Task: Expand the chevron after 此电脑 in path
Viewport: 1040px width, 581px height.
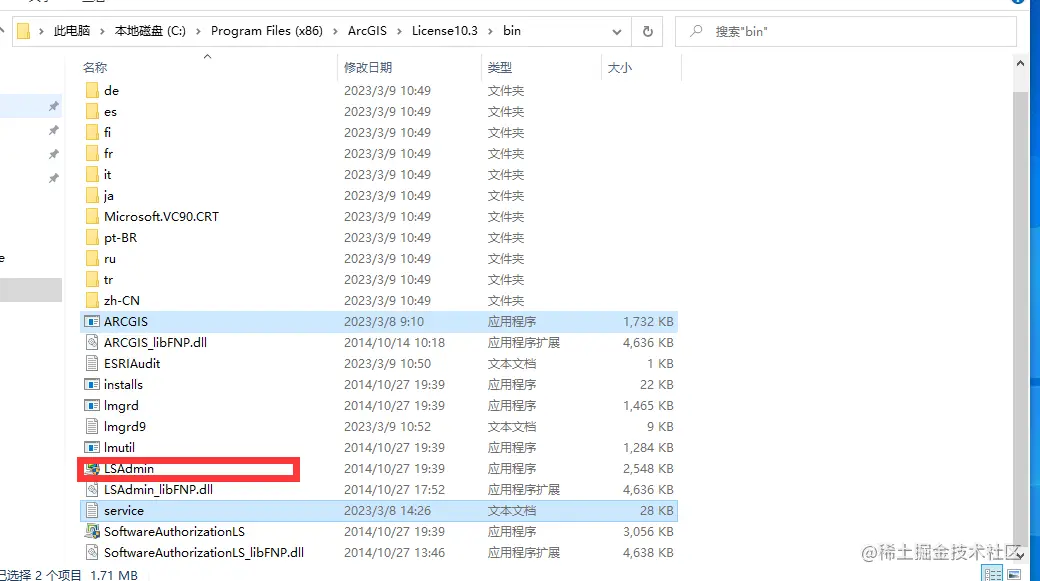Action: tap(102, 31)
